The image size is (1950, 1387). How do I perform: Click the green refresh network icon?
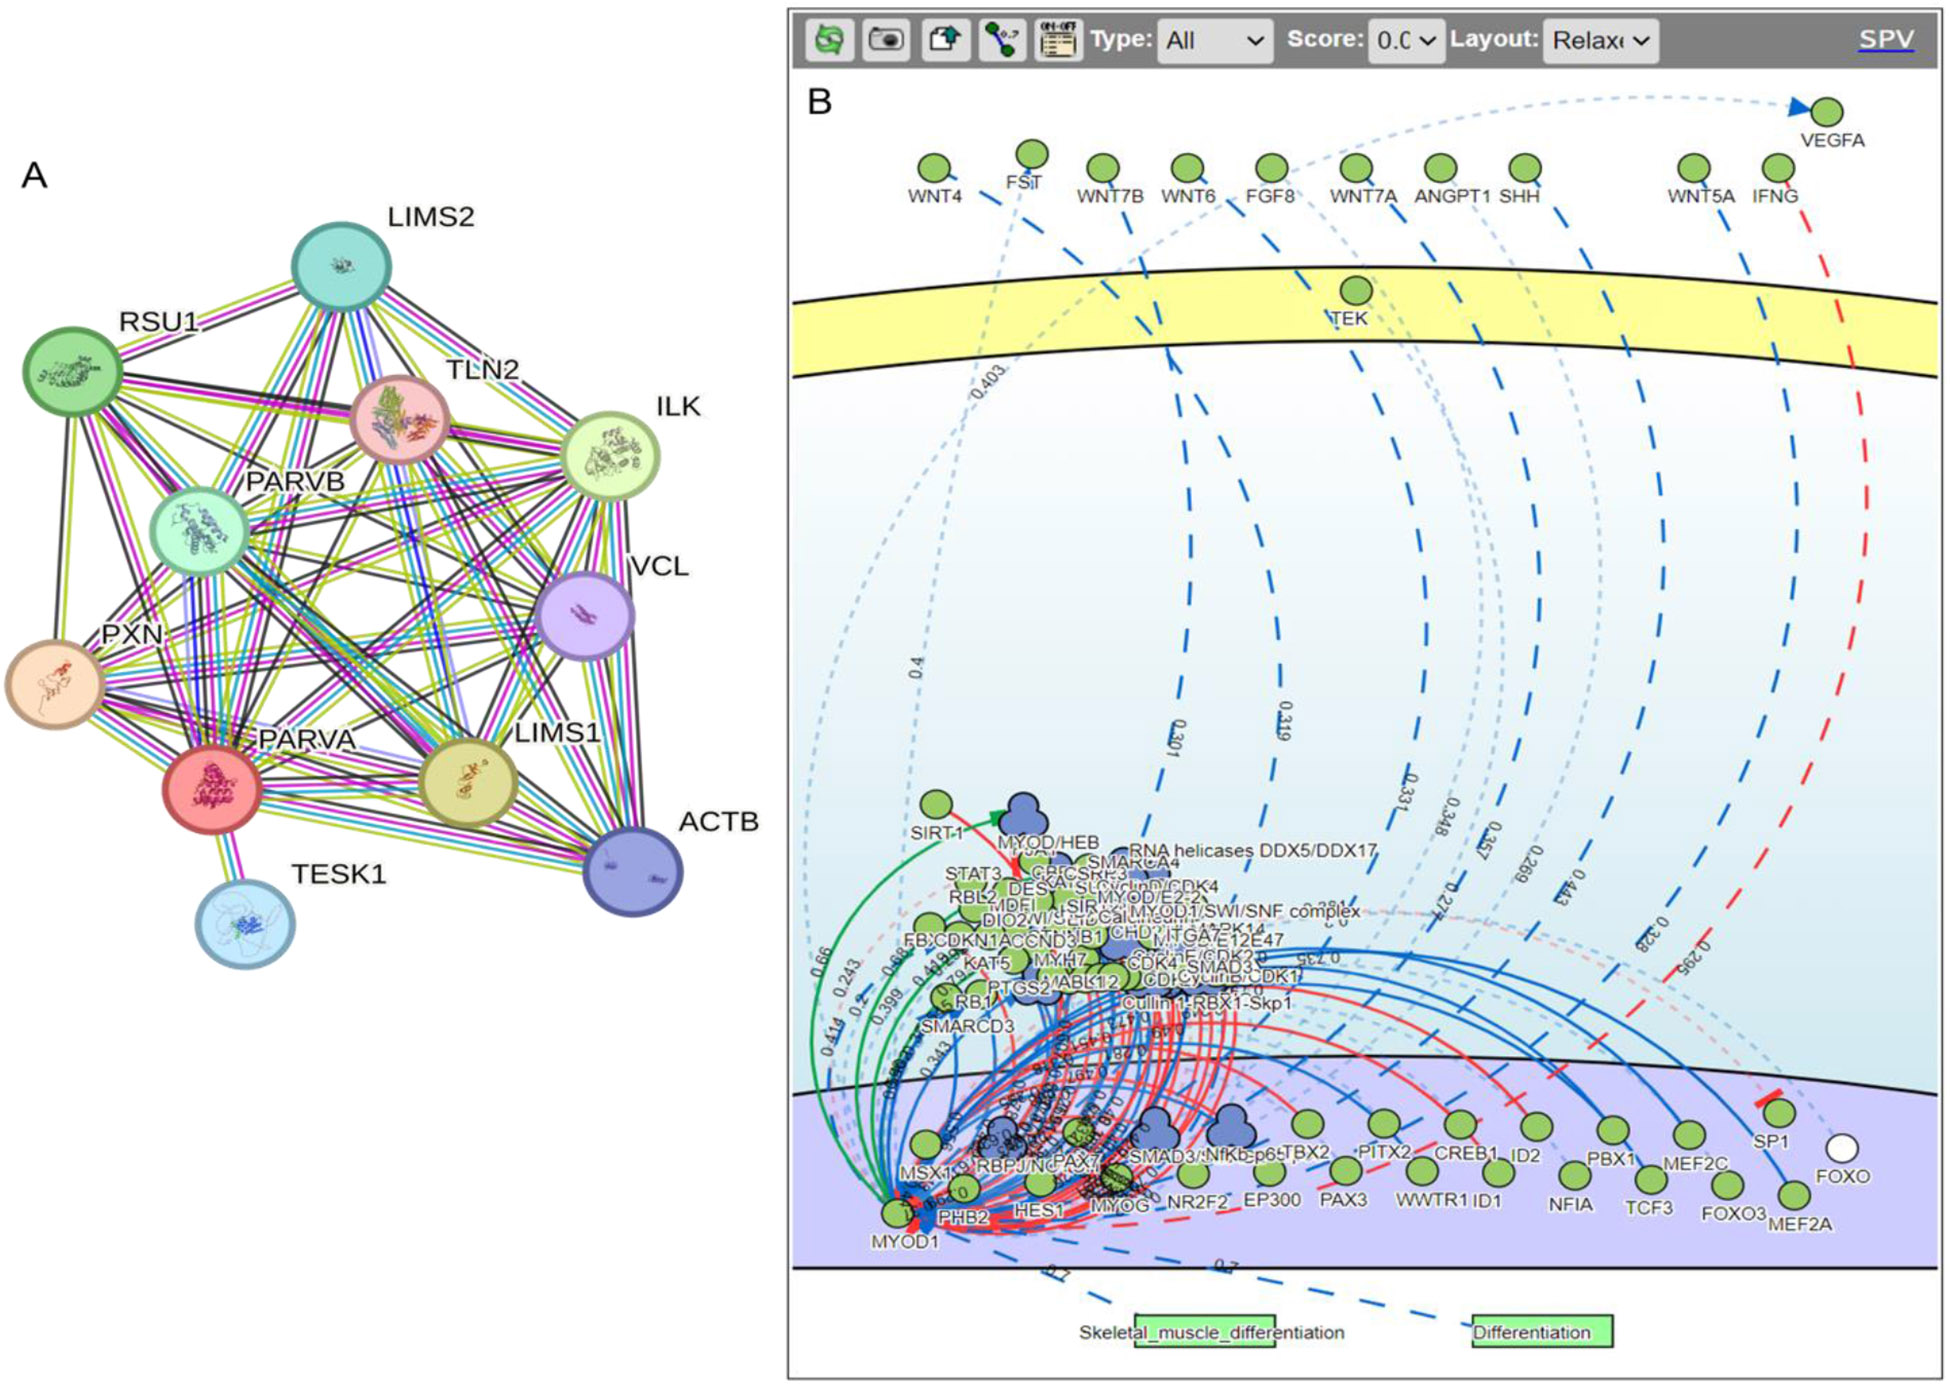829,40
